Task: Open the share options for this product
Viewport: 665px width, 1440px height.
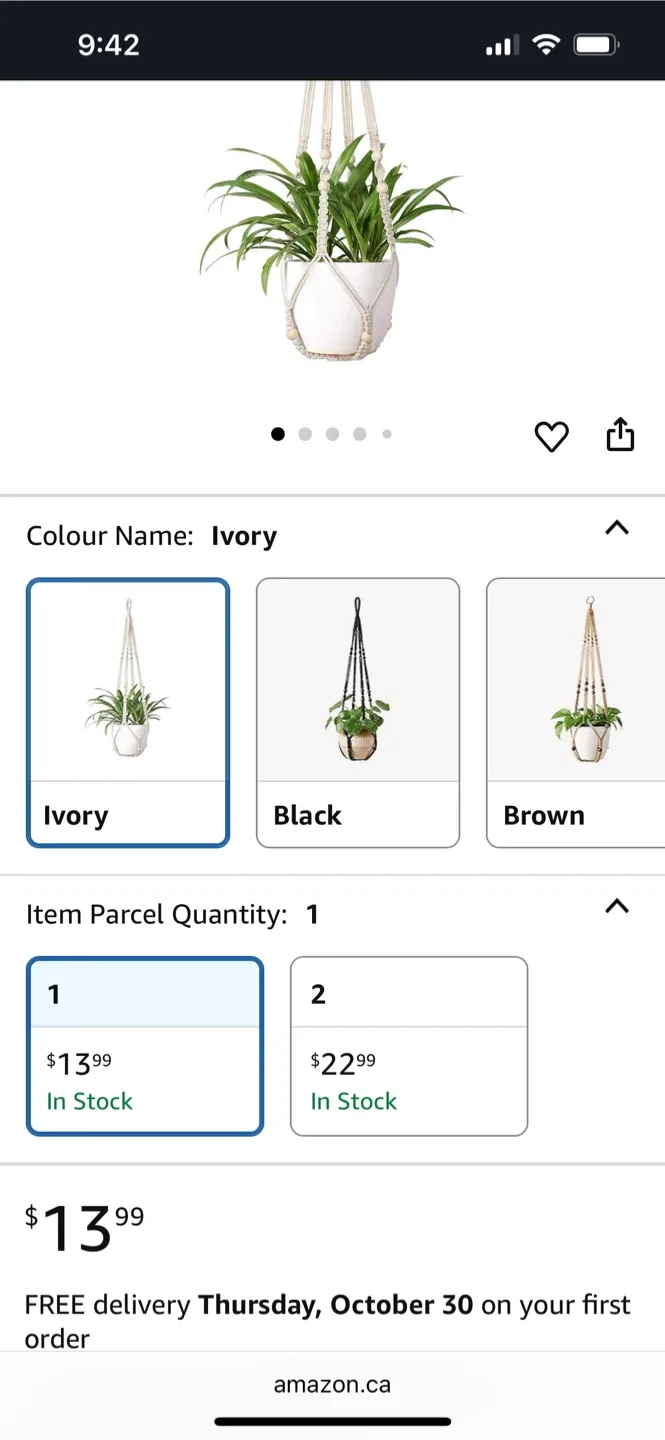Action: [x=620, y=433]
